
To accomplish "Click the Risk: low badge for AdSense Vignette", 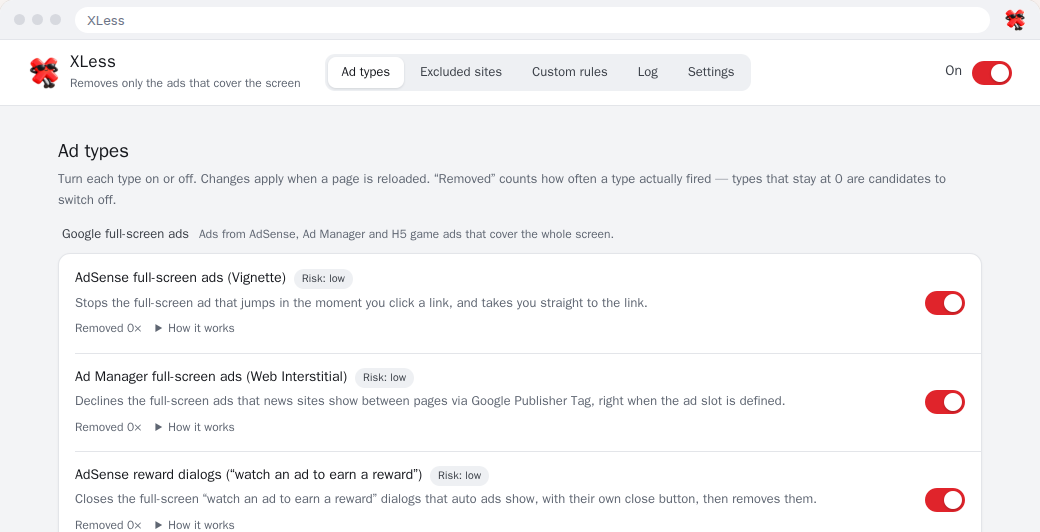I will pyautogui.click(x=323, y=279).
